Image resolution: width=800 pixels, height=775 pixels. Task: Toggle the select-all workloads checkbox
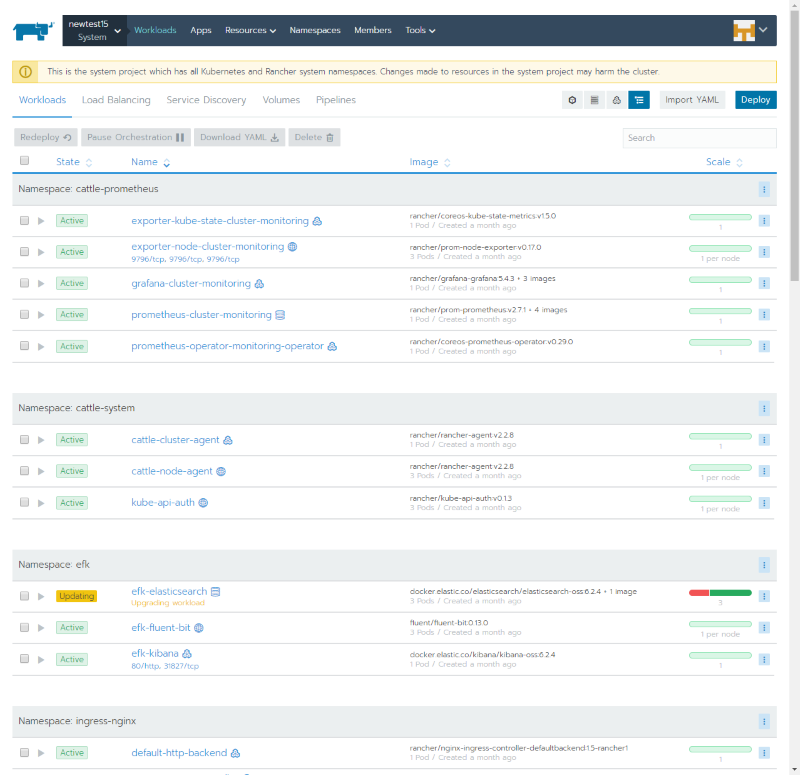click(24, 161)
